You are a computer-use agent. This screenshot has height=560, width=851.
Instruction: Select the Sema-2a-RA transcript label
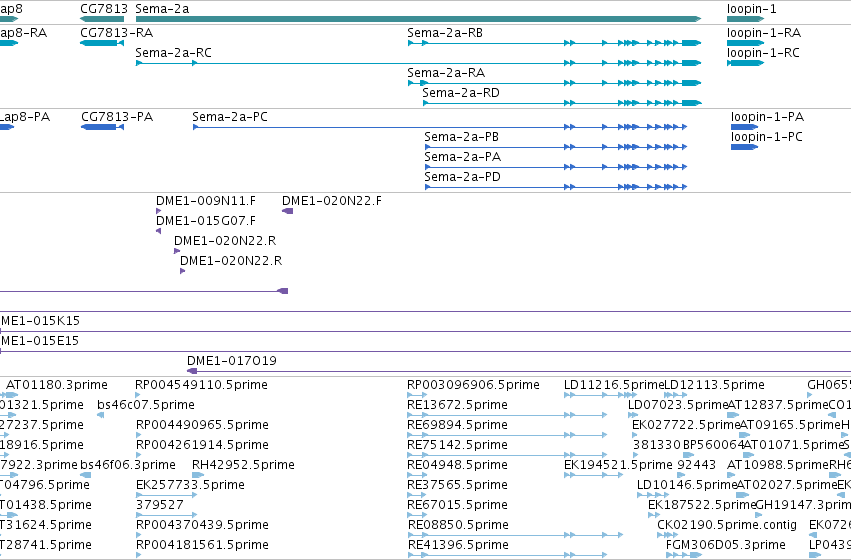[446, 73]
